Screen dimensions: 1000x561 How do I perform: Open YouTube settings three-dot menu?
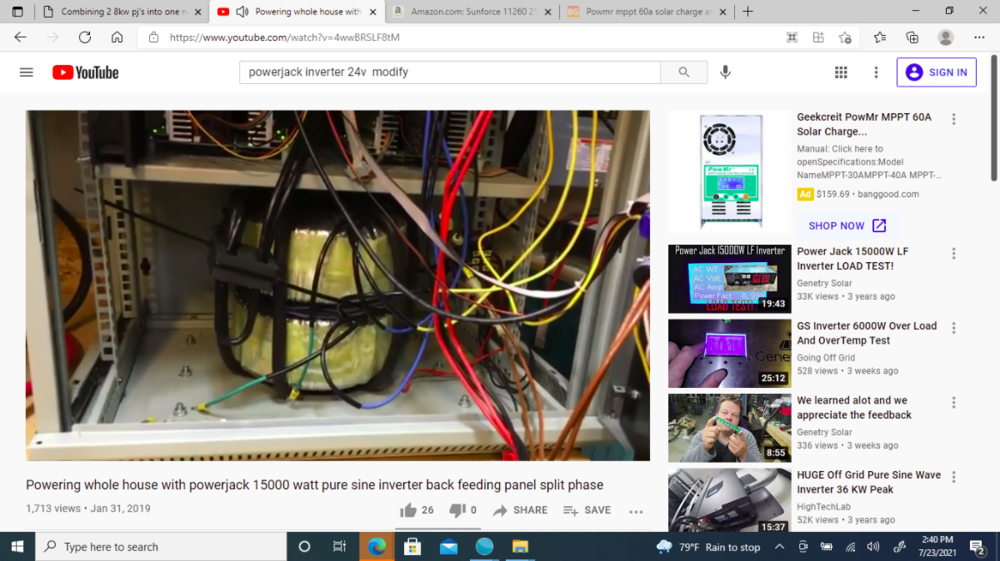(x=876, y=72)
